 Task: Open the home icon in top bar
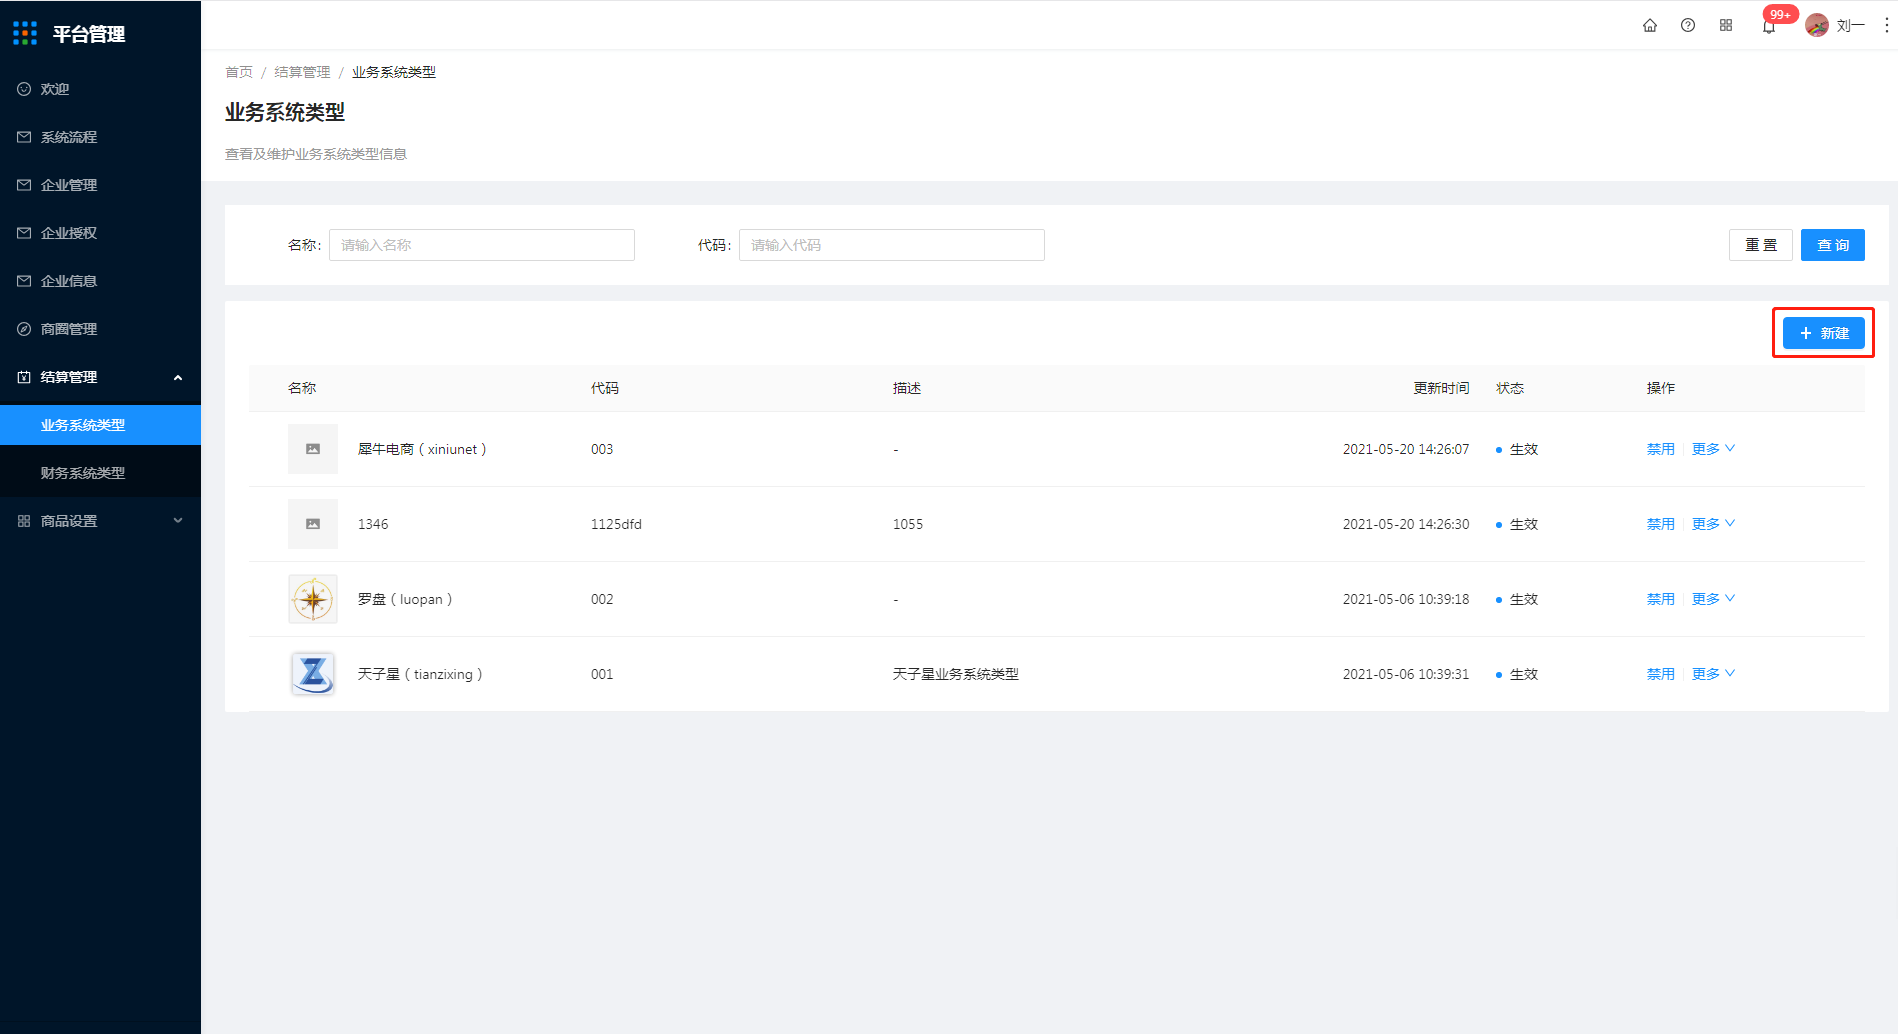tap(1650, 26)
